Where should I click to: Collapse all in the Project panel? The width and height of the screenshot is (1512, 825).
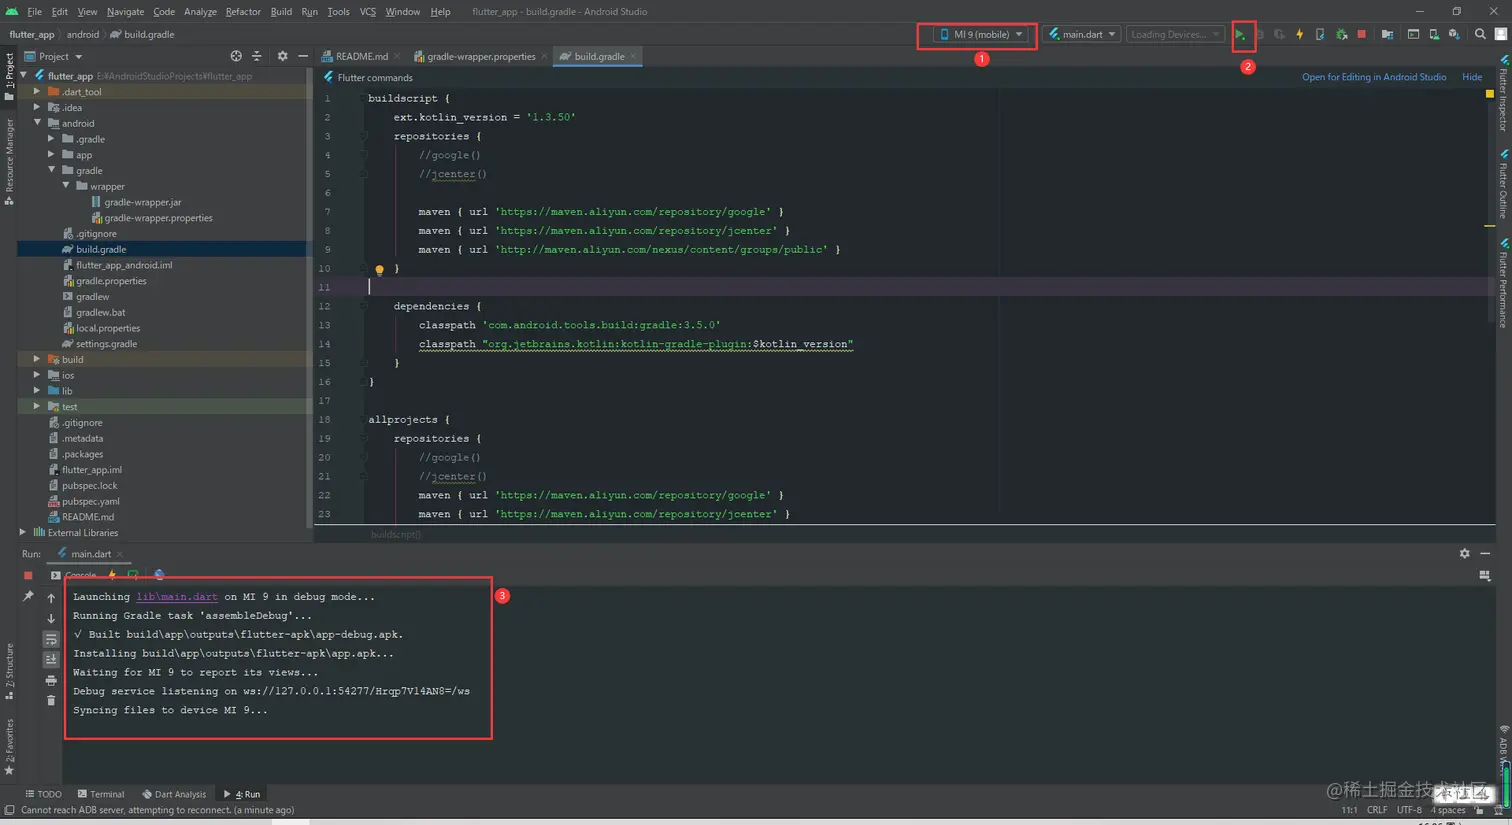(257, 57)
